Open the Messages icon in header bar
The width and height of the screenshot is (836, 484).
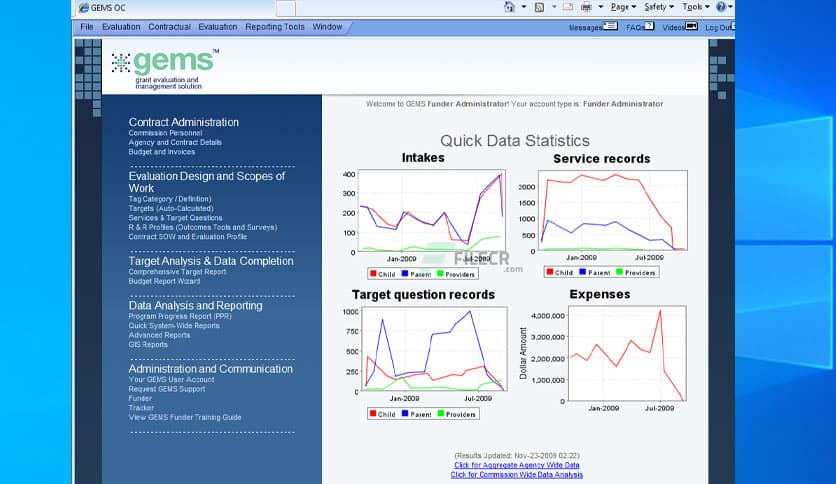click(609, 27)
